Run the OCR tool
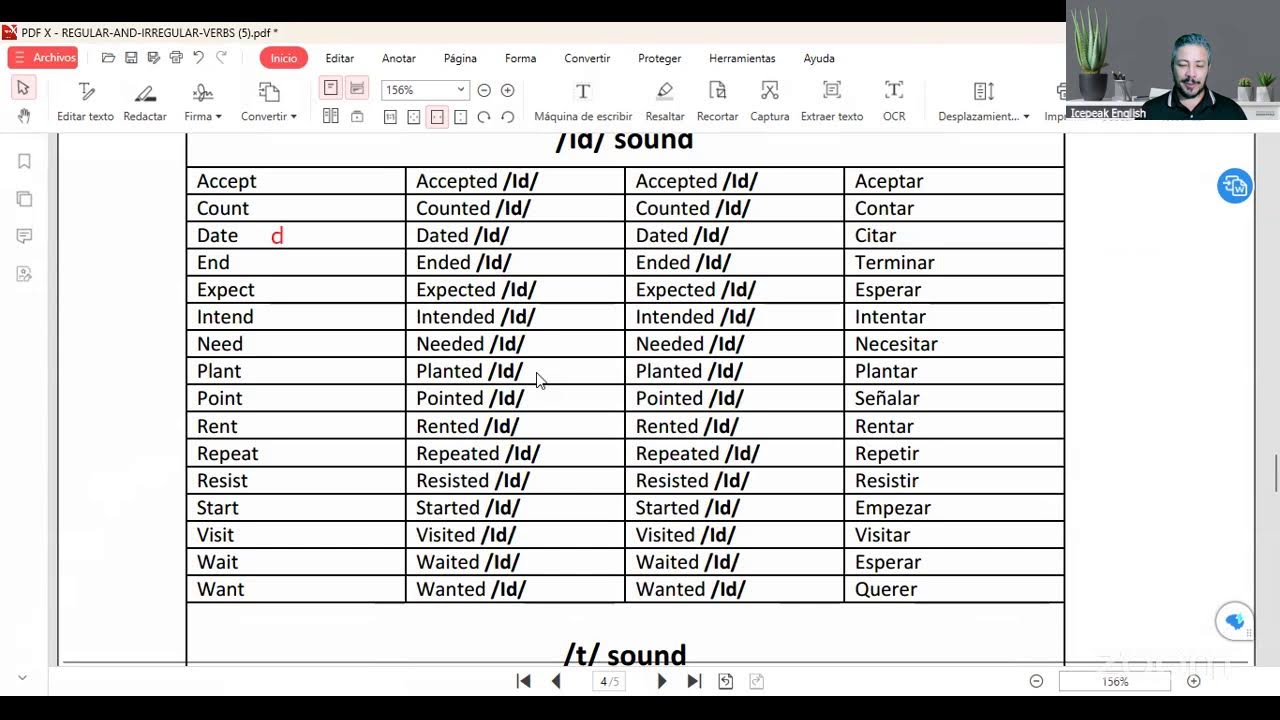 pyautogui.click(x=894, y=102)
